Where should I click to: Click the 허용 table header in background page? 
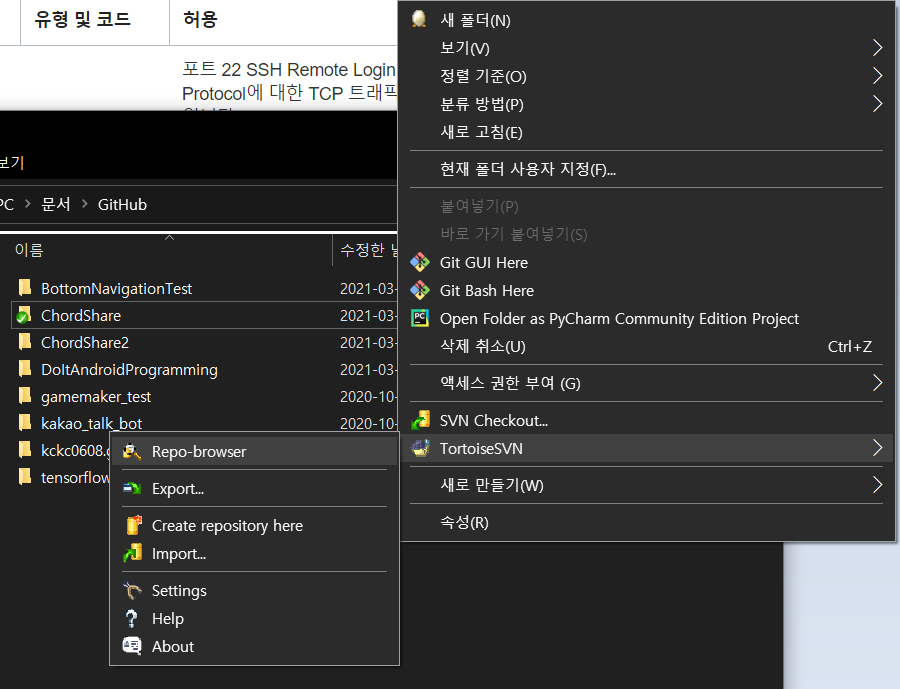tap(200, 19)
